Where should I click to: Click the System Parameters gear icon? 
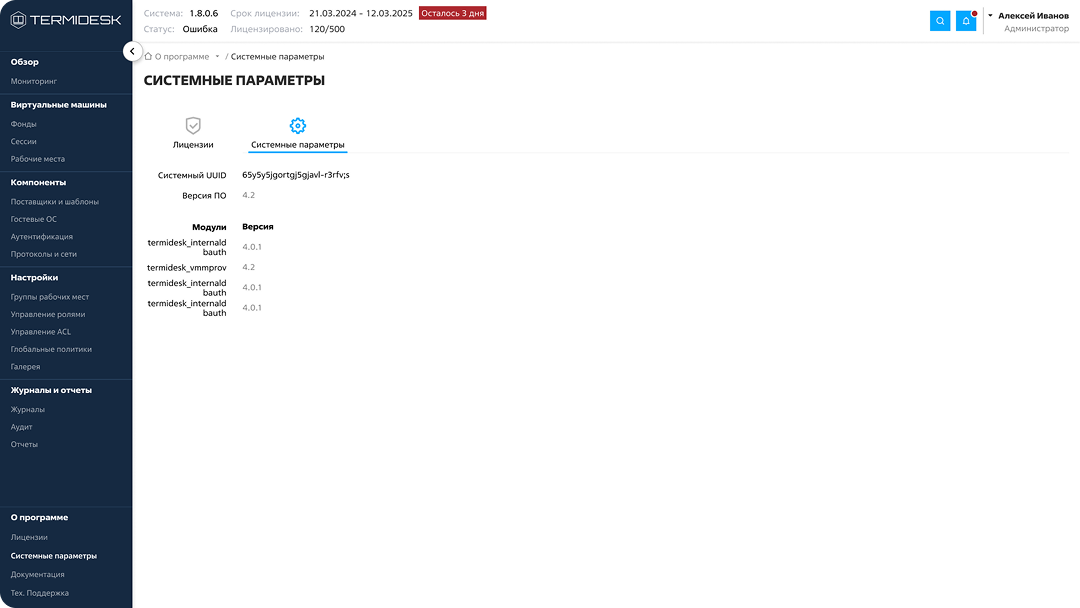pos(297,126)
